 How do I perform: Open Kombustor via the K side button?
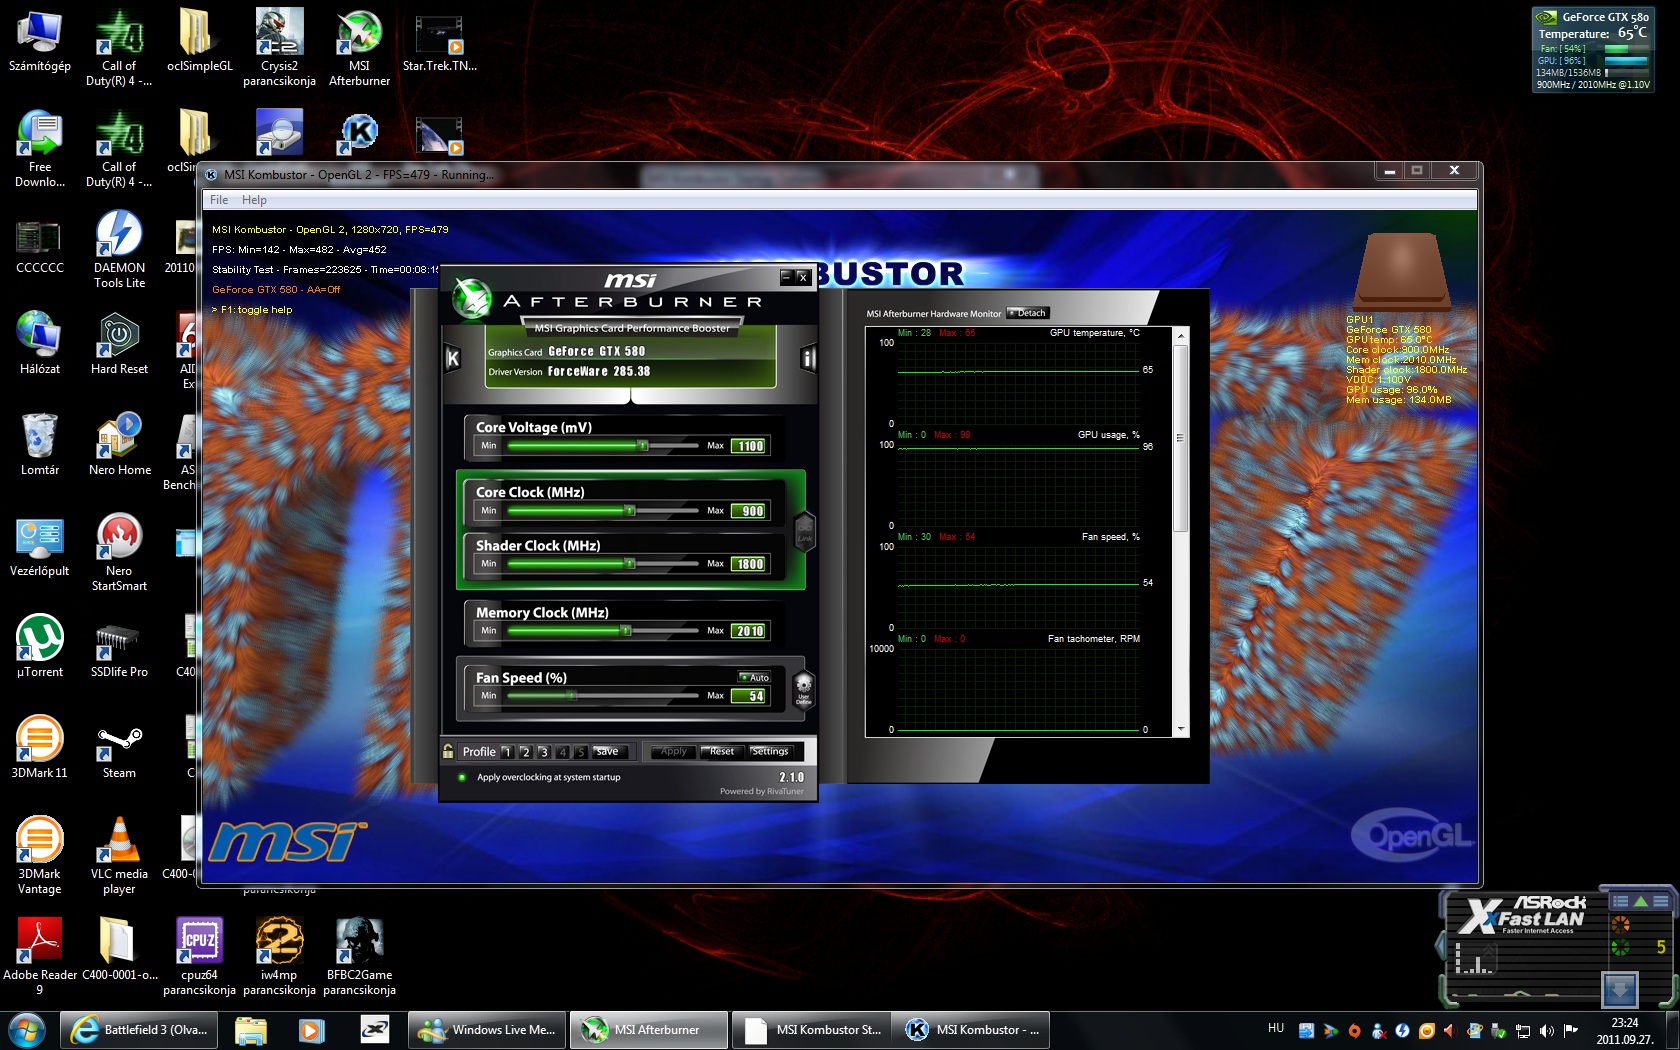tap(452, 359)
